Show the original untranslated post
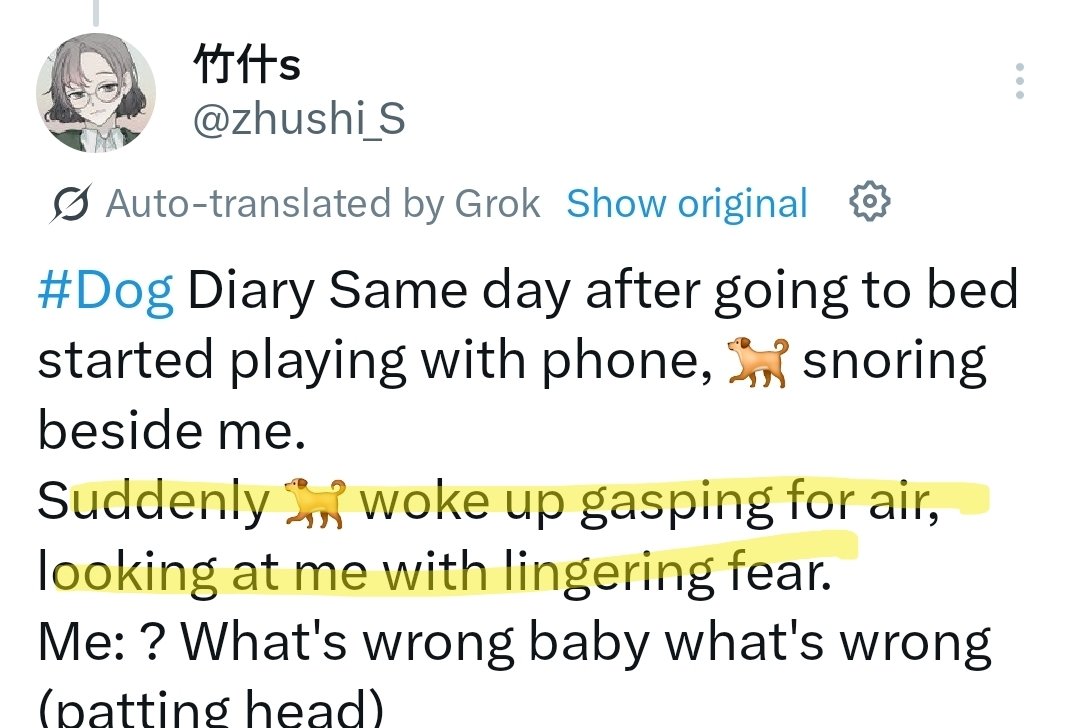This screenshot has width=1080, height=728. coord(687,203)
